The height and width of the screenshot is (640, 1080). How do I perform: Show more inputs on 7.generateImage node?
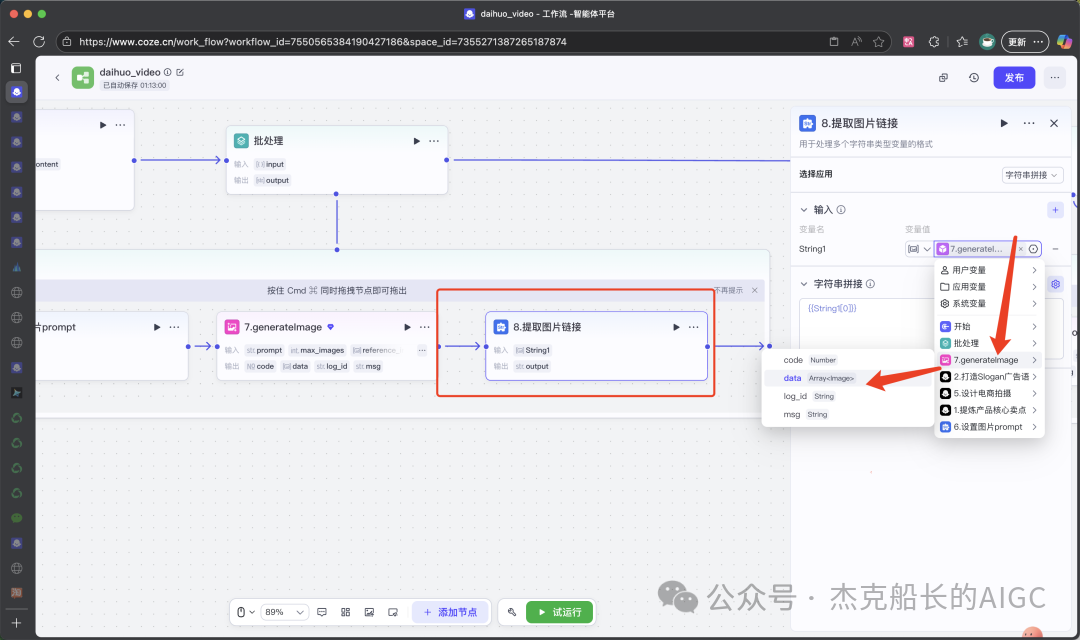pos(422,350)
